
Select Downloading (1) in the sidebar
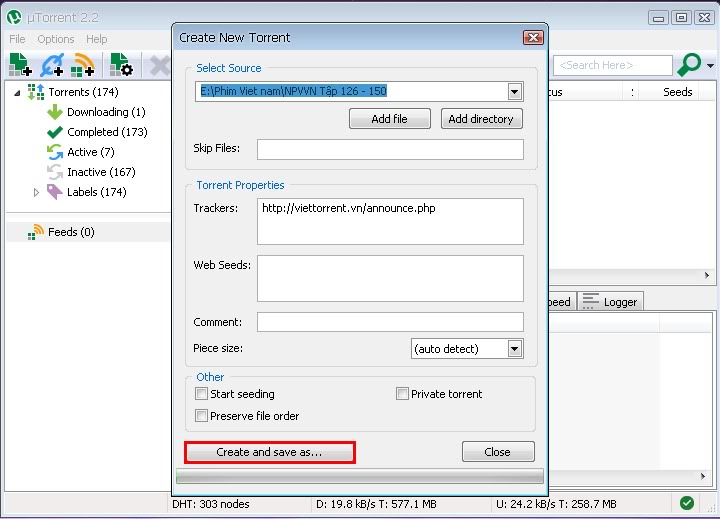pyautogui.click(x=106, y=112)
